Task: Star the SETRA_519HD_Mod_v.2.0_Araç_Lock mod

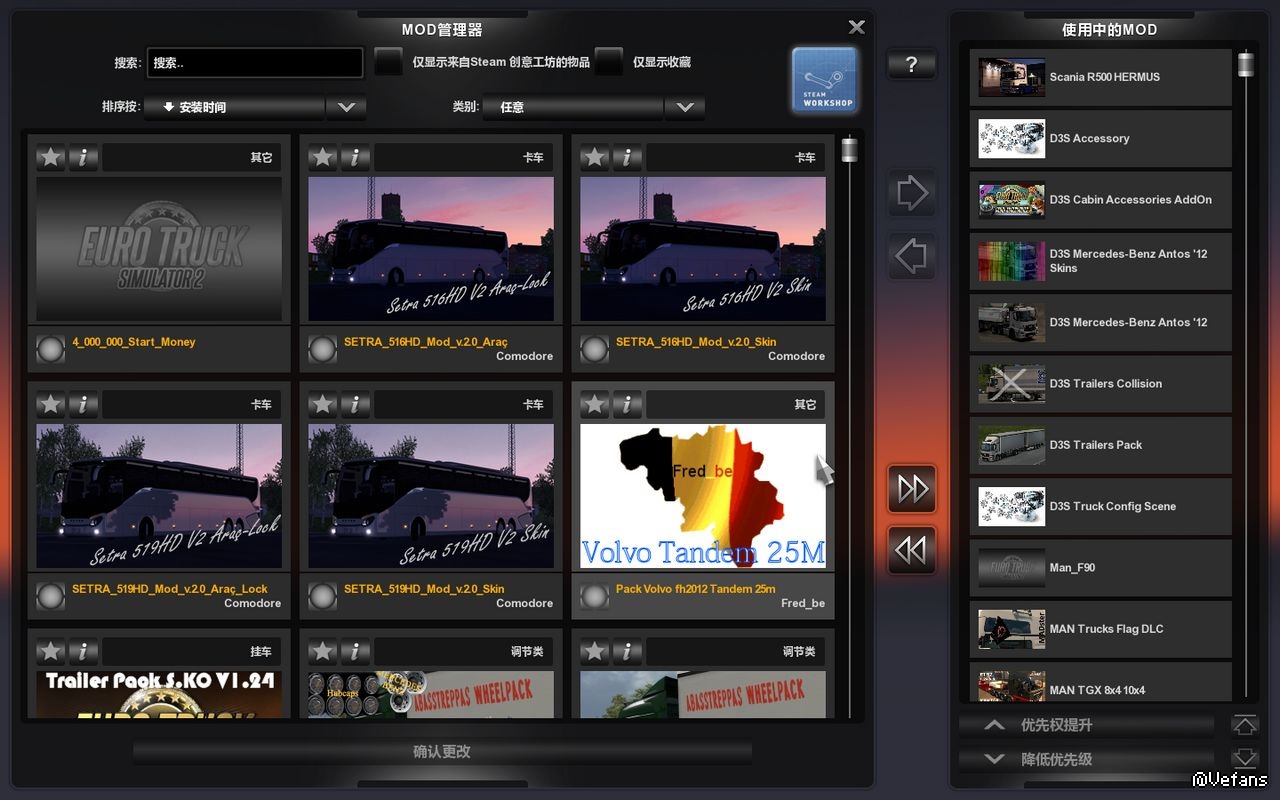Action: [51, 404]
